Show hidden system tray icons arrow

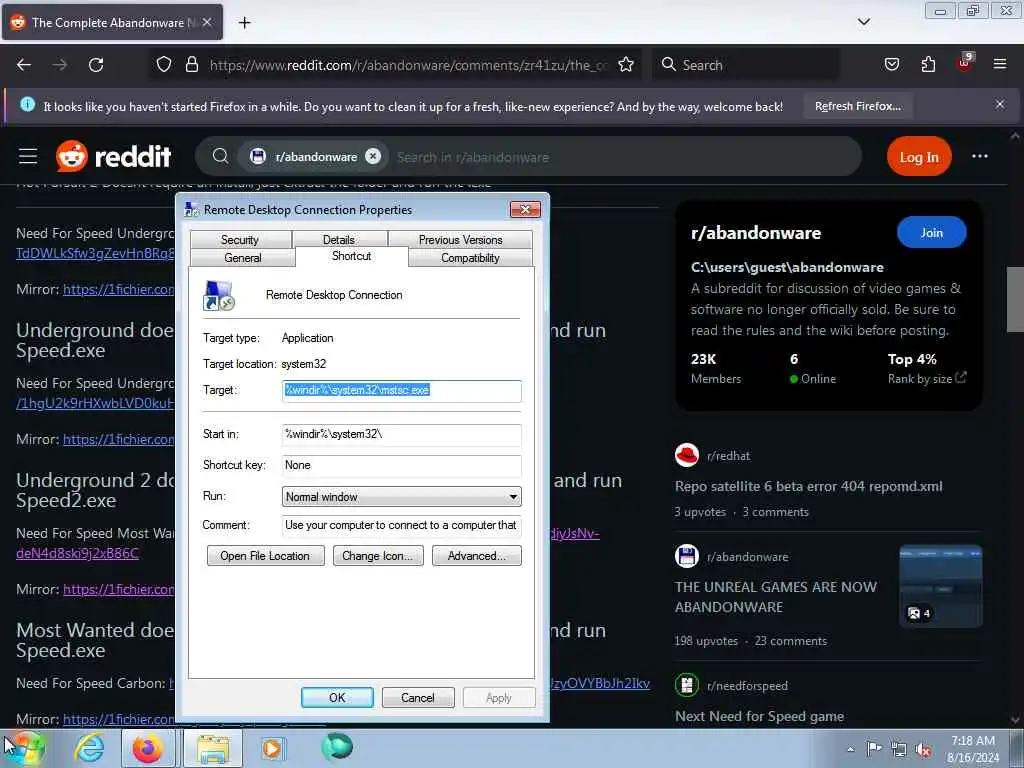[x=850, y=749]
